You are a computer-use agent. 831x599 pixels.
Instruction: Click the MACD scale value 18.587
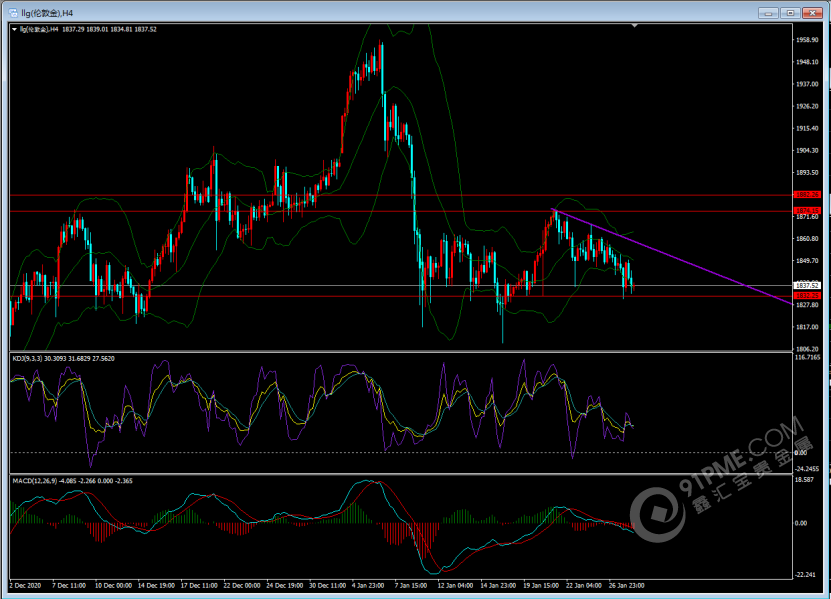click(805, 480)
